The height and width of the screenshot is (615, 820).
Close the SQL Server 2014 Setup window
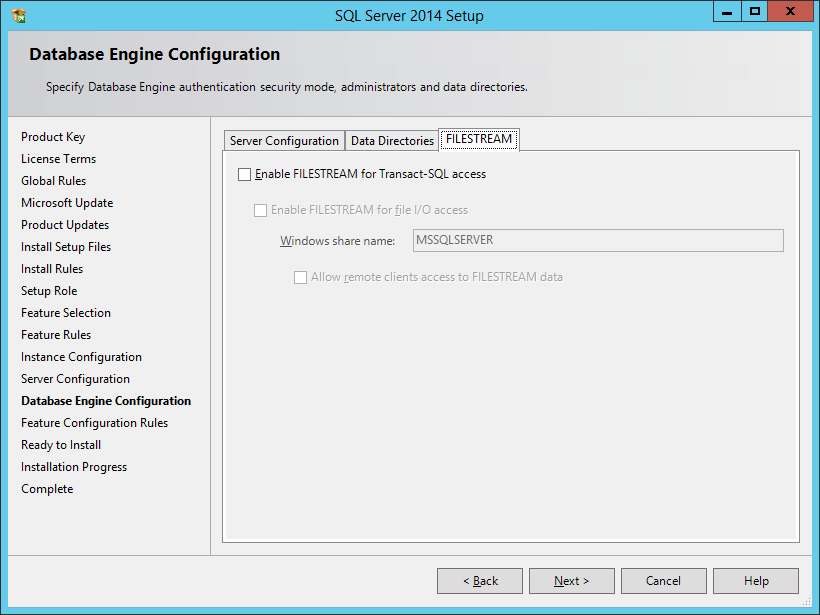(792, 12)
